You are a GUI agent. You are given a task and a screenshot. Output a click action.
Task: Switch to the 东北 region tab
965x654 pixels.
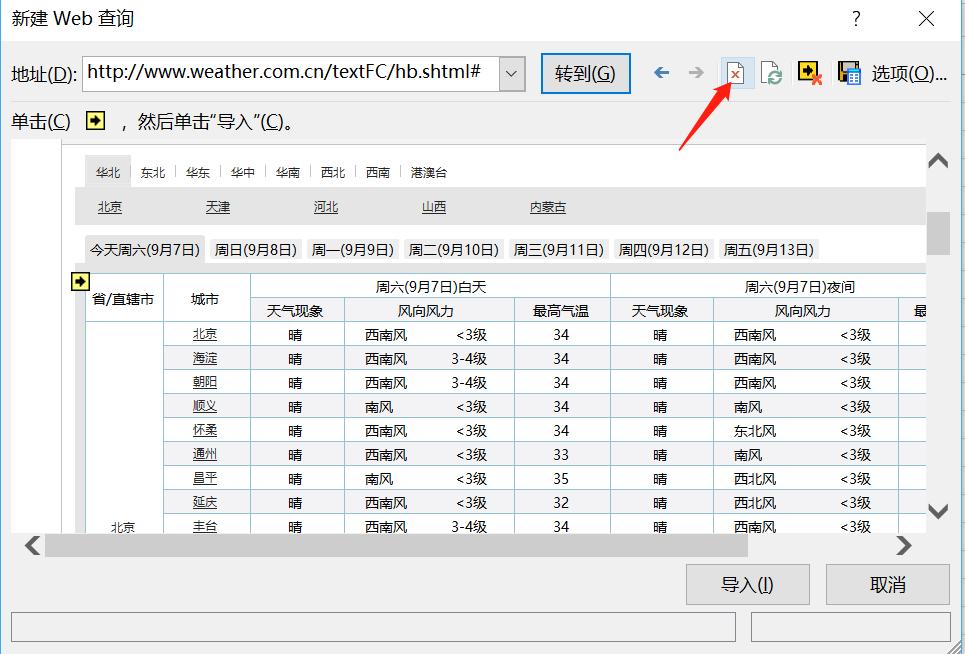click(x=151, y=171)
